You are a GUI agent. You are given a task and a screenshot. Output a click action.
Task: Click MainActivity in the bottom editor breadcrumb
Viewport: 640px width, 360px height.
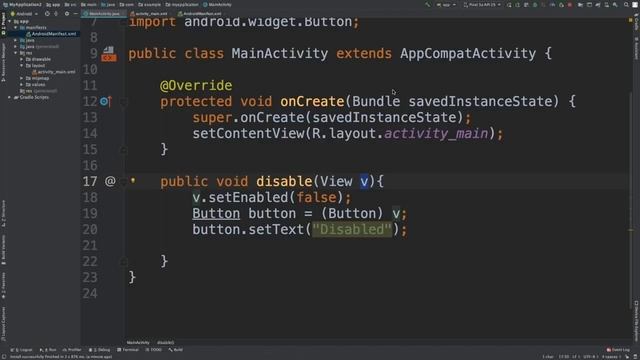138,342
